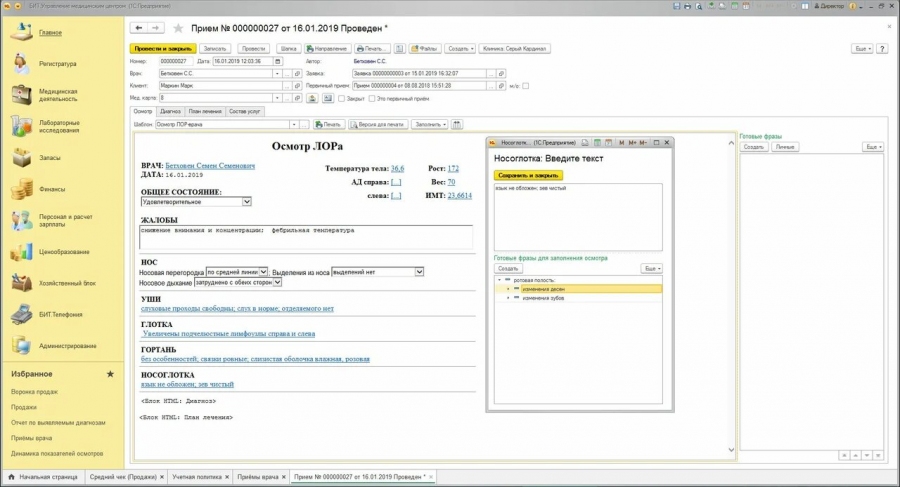Toggle the Закрыт checkbox
The width and height of the screenshot is (900, 487).
pyautogui.click(x=342, y=98)
